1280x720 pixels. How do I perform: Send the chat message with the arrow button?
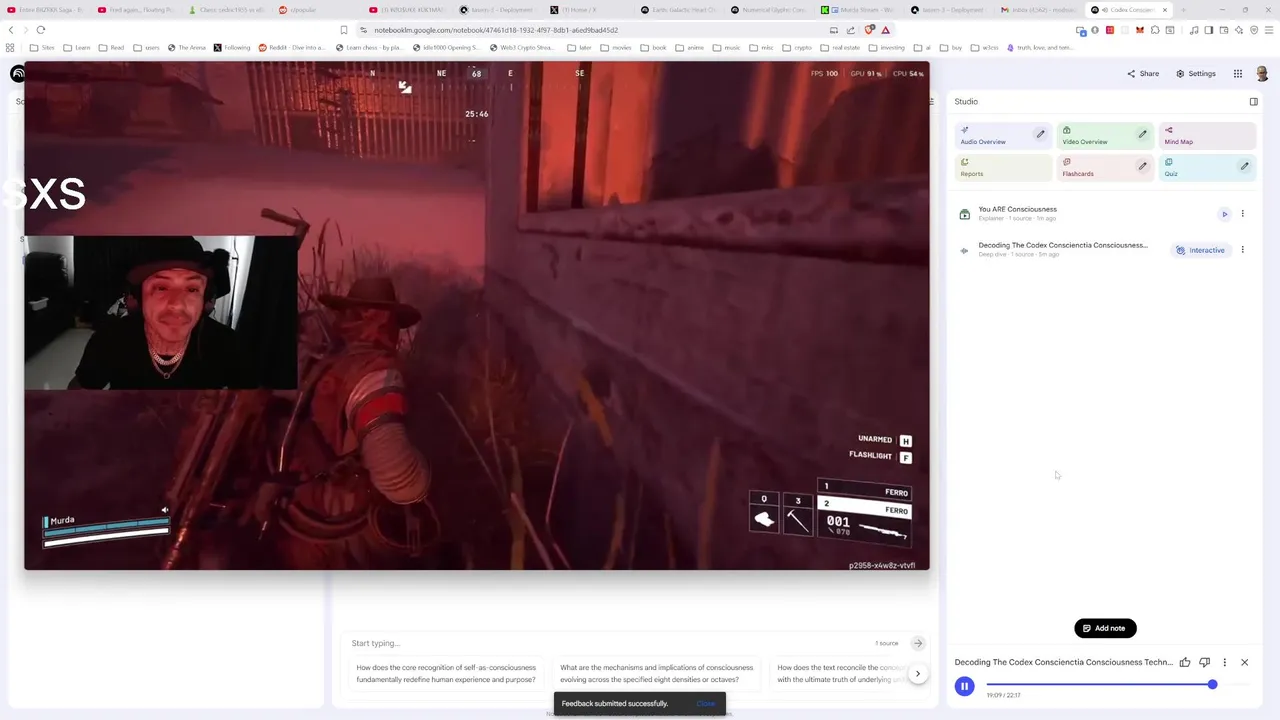(x=917, y=643)
